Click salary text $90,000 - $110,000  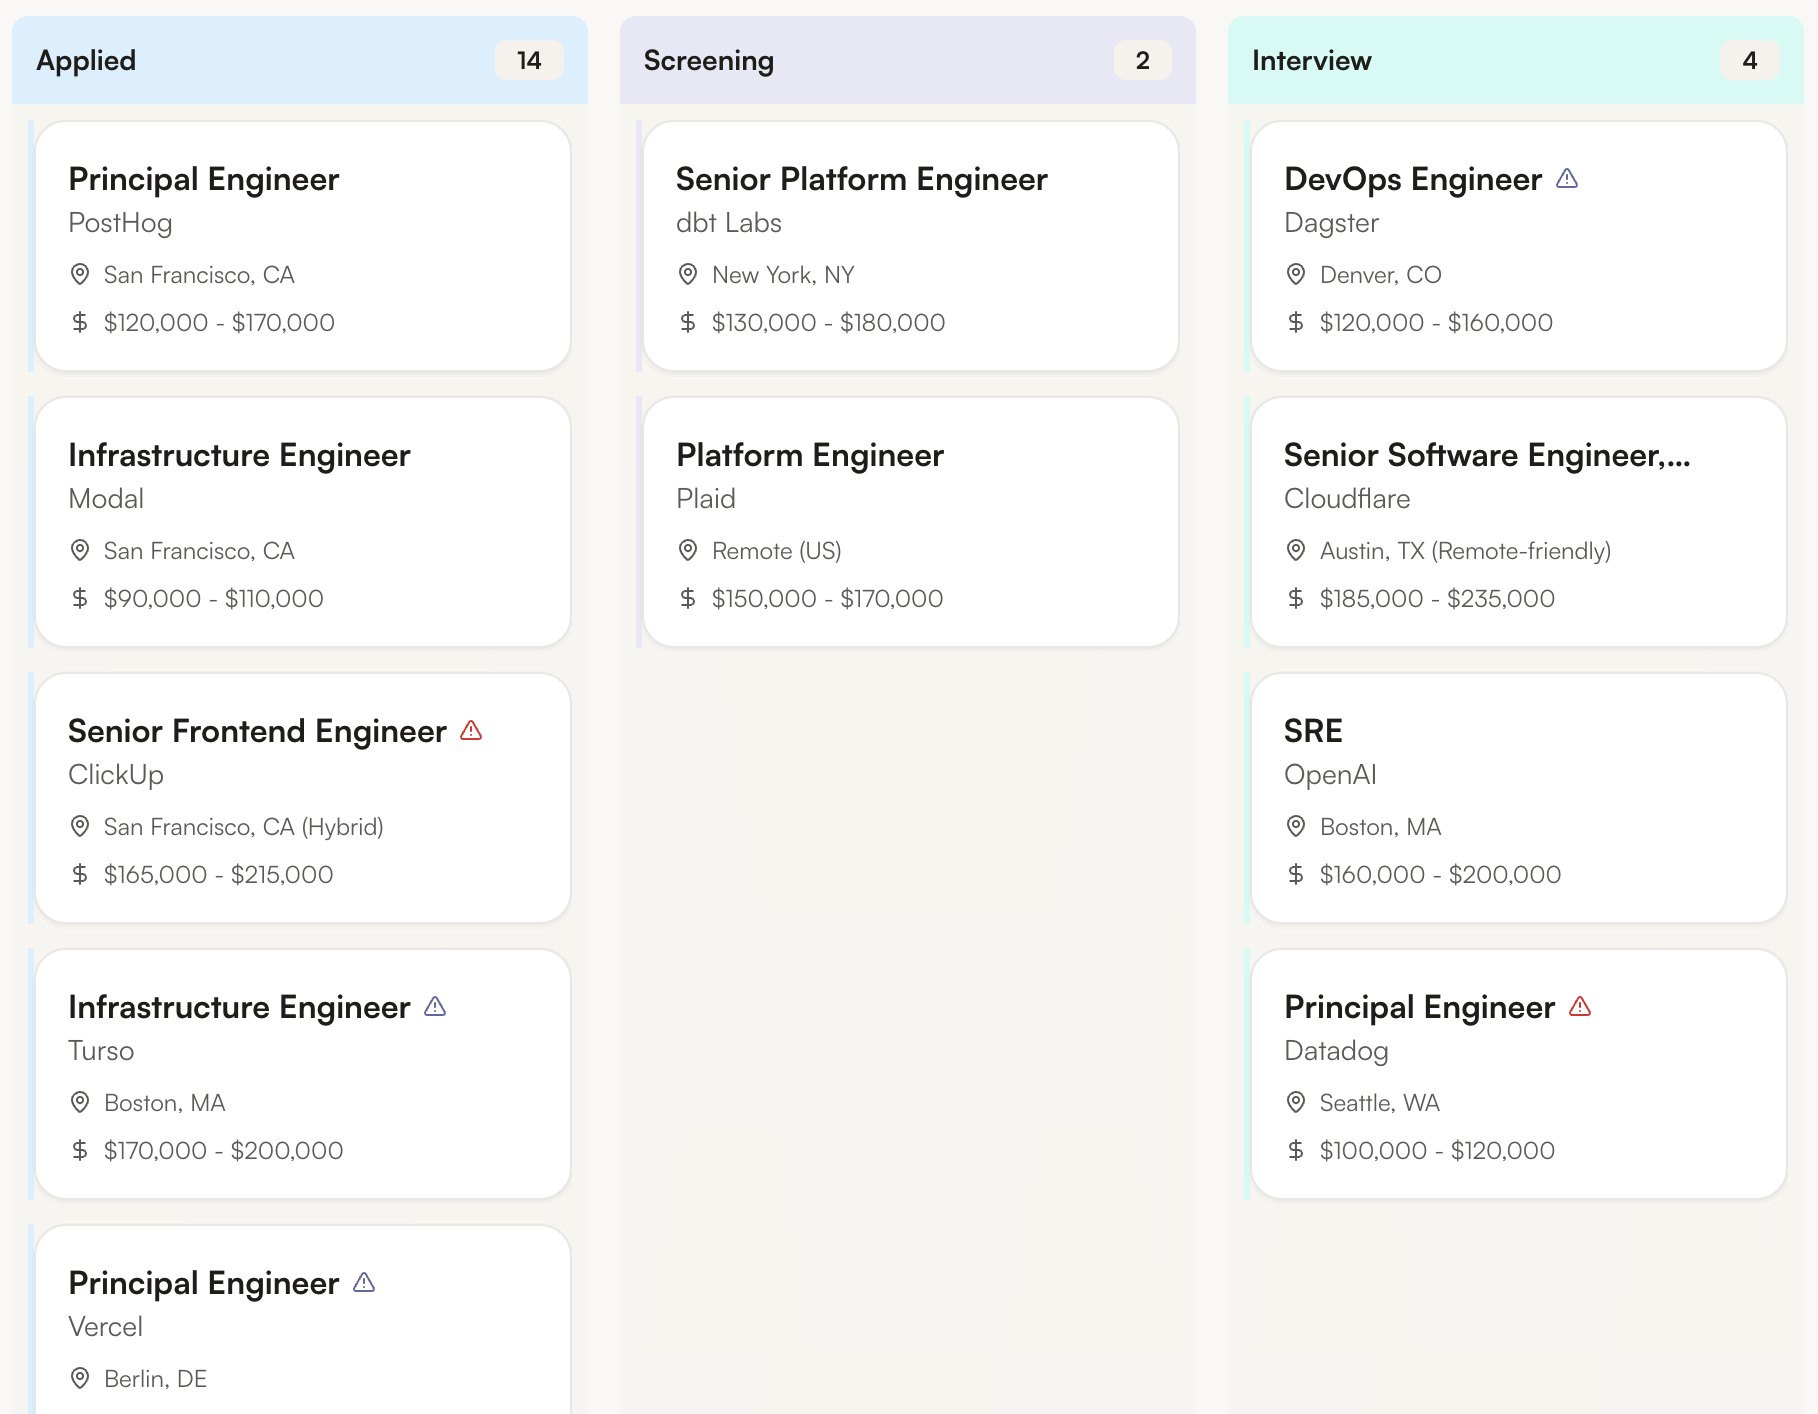(214, 598)
